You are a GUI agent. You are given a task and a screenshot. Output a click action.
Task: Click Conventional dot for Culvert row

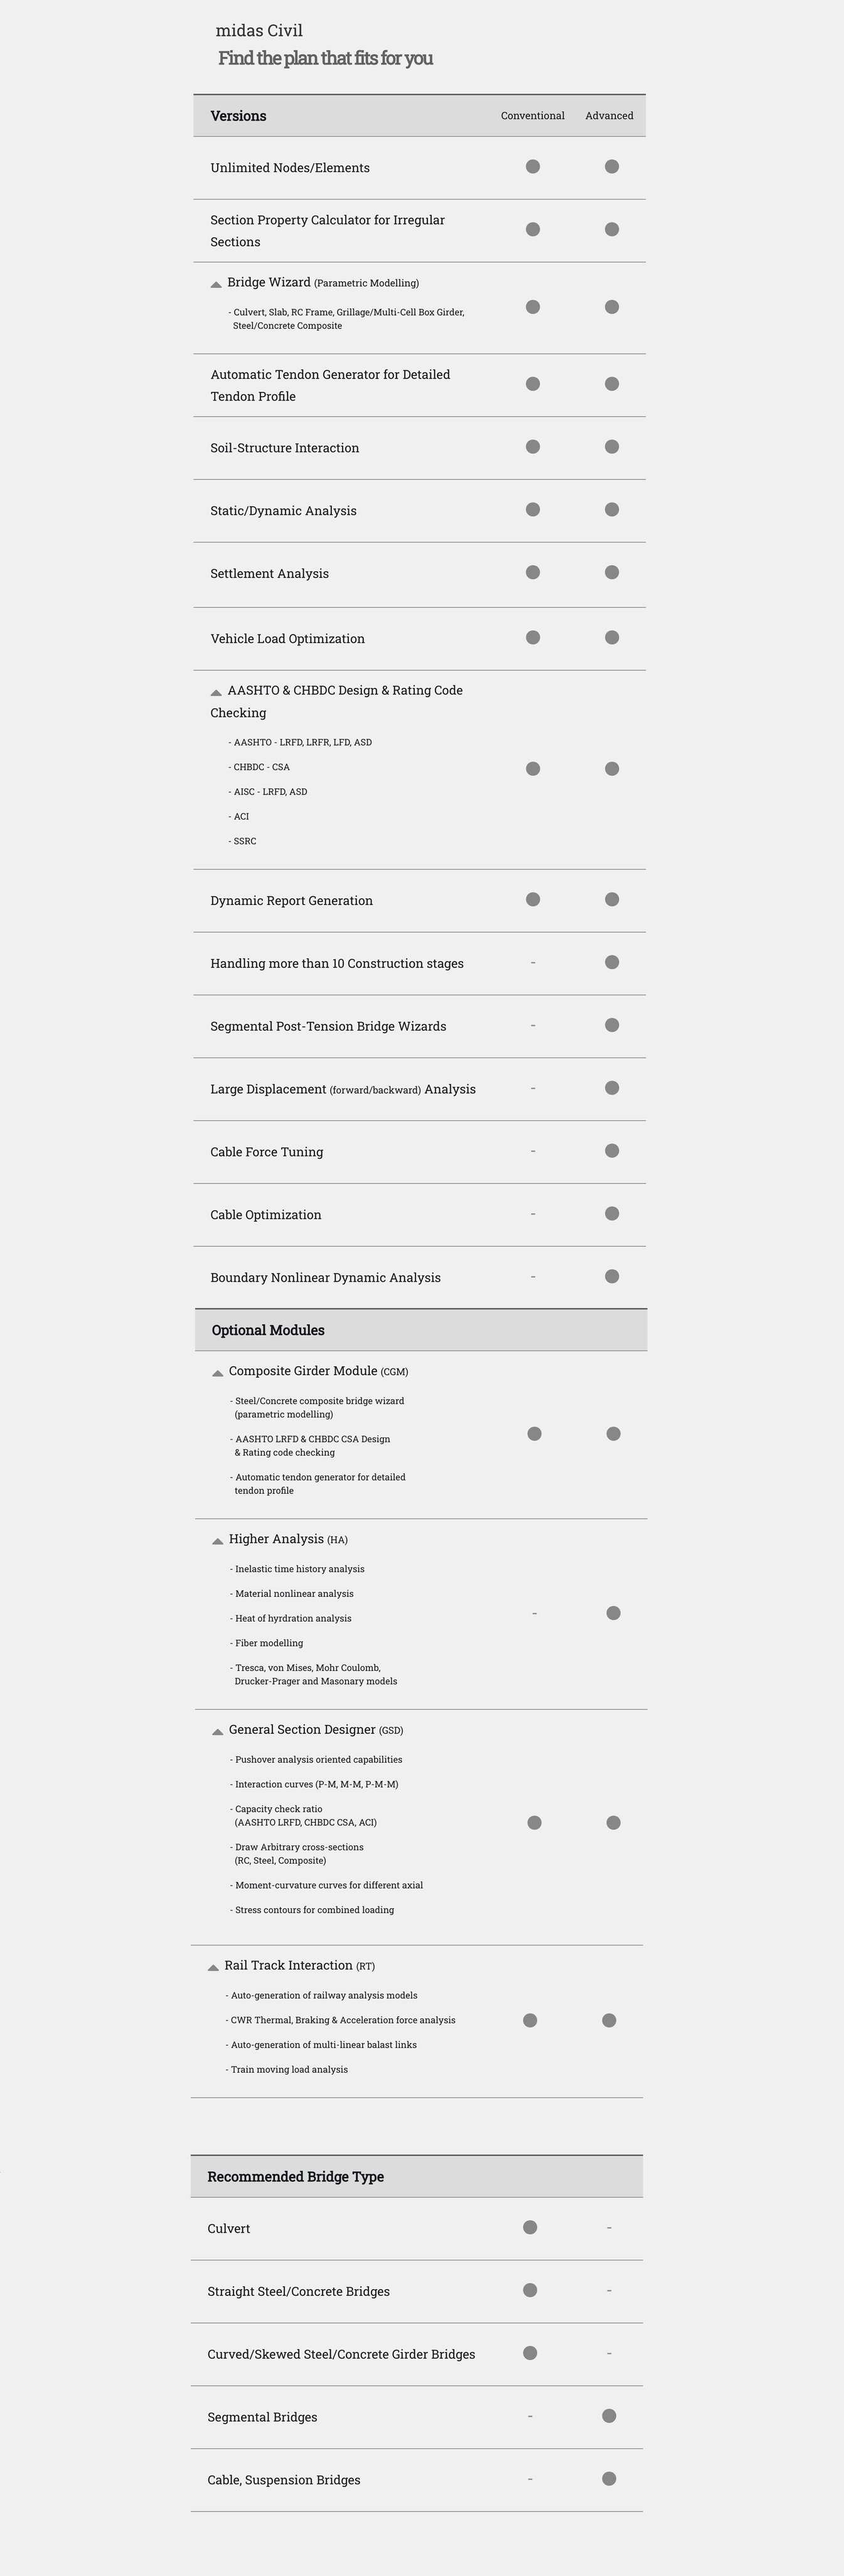coord(530,2227)
